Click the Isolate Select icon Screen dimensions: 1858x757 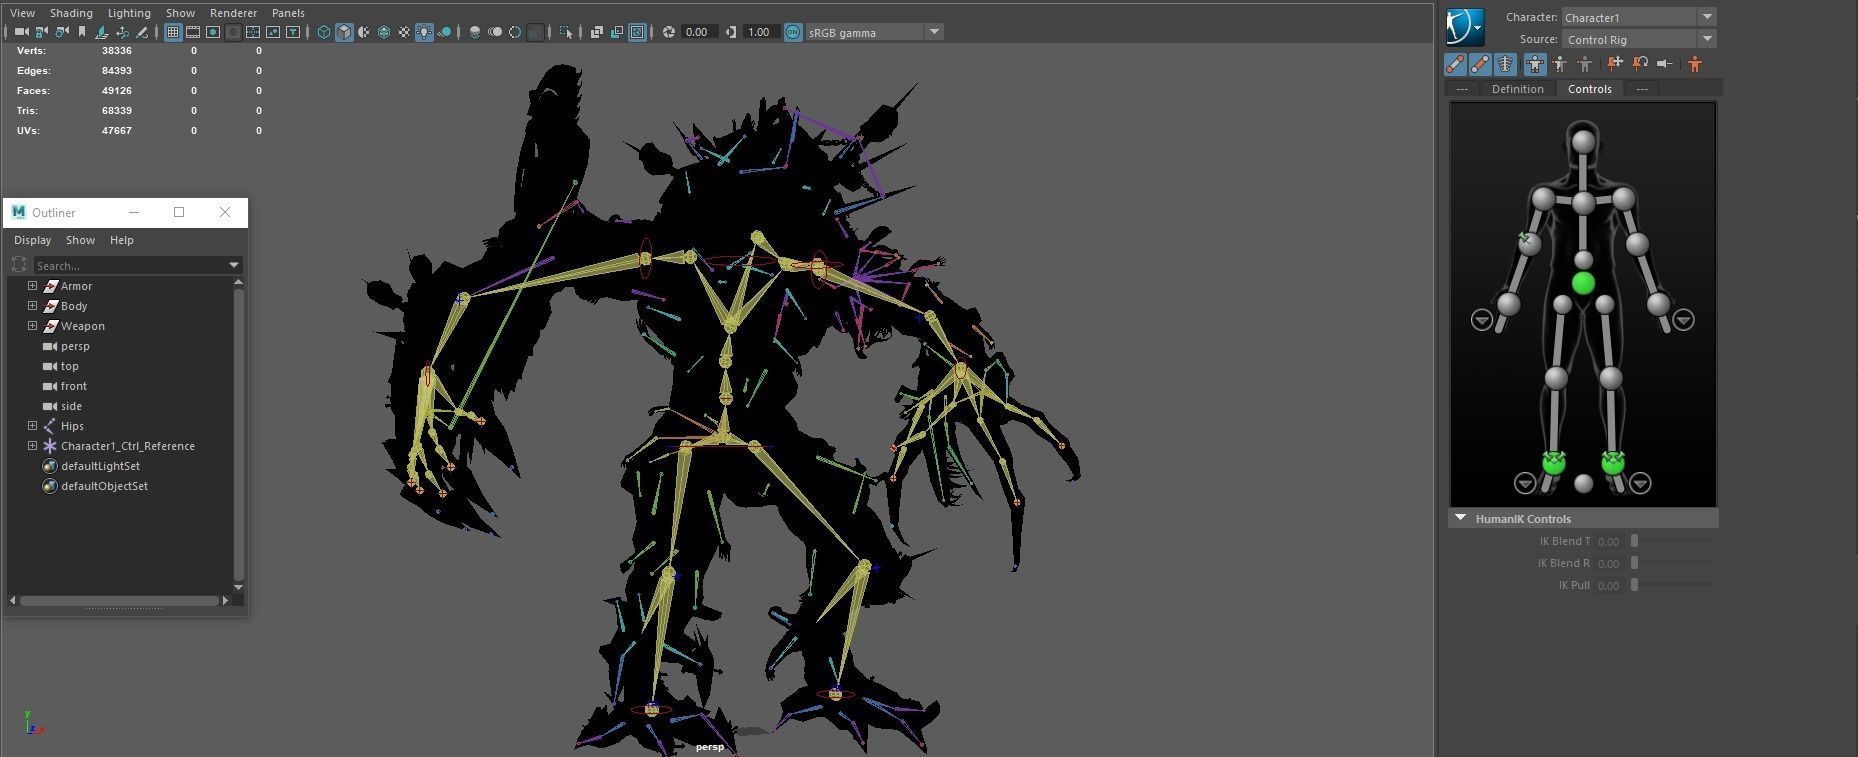click(566, 32)
